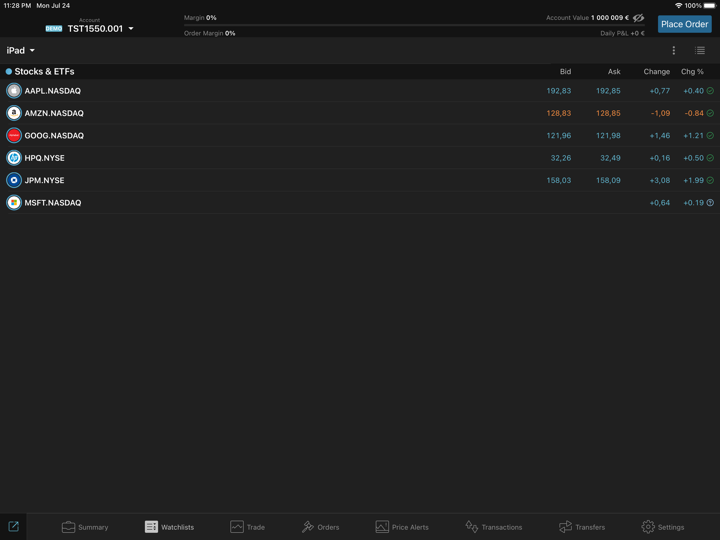
Task: Tap the check status circle on AAPL row
Action: 710,91
